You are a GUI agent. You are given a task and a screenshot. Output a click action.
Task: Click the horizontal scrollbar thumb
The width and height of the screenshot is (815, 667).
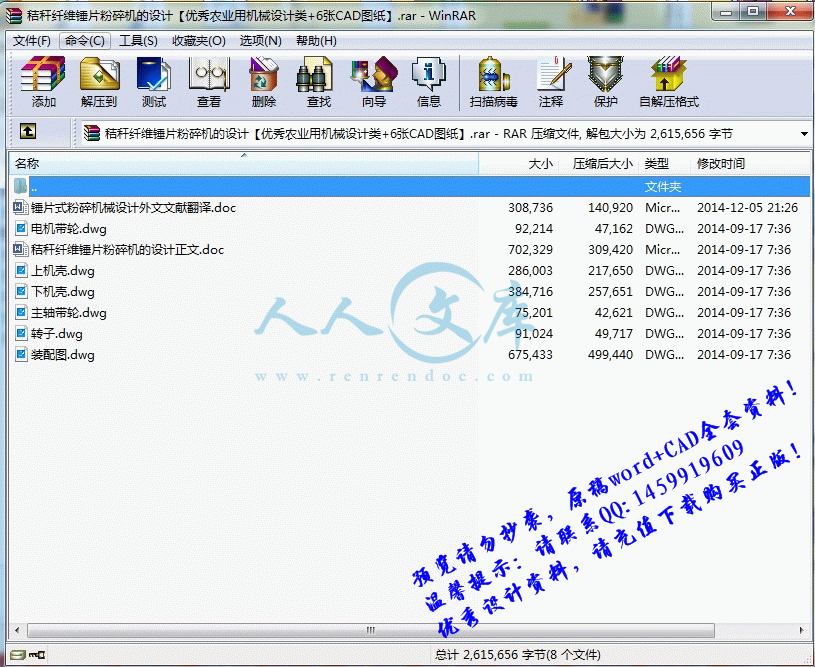(371, 630)
